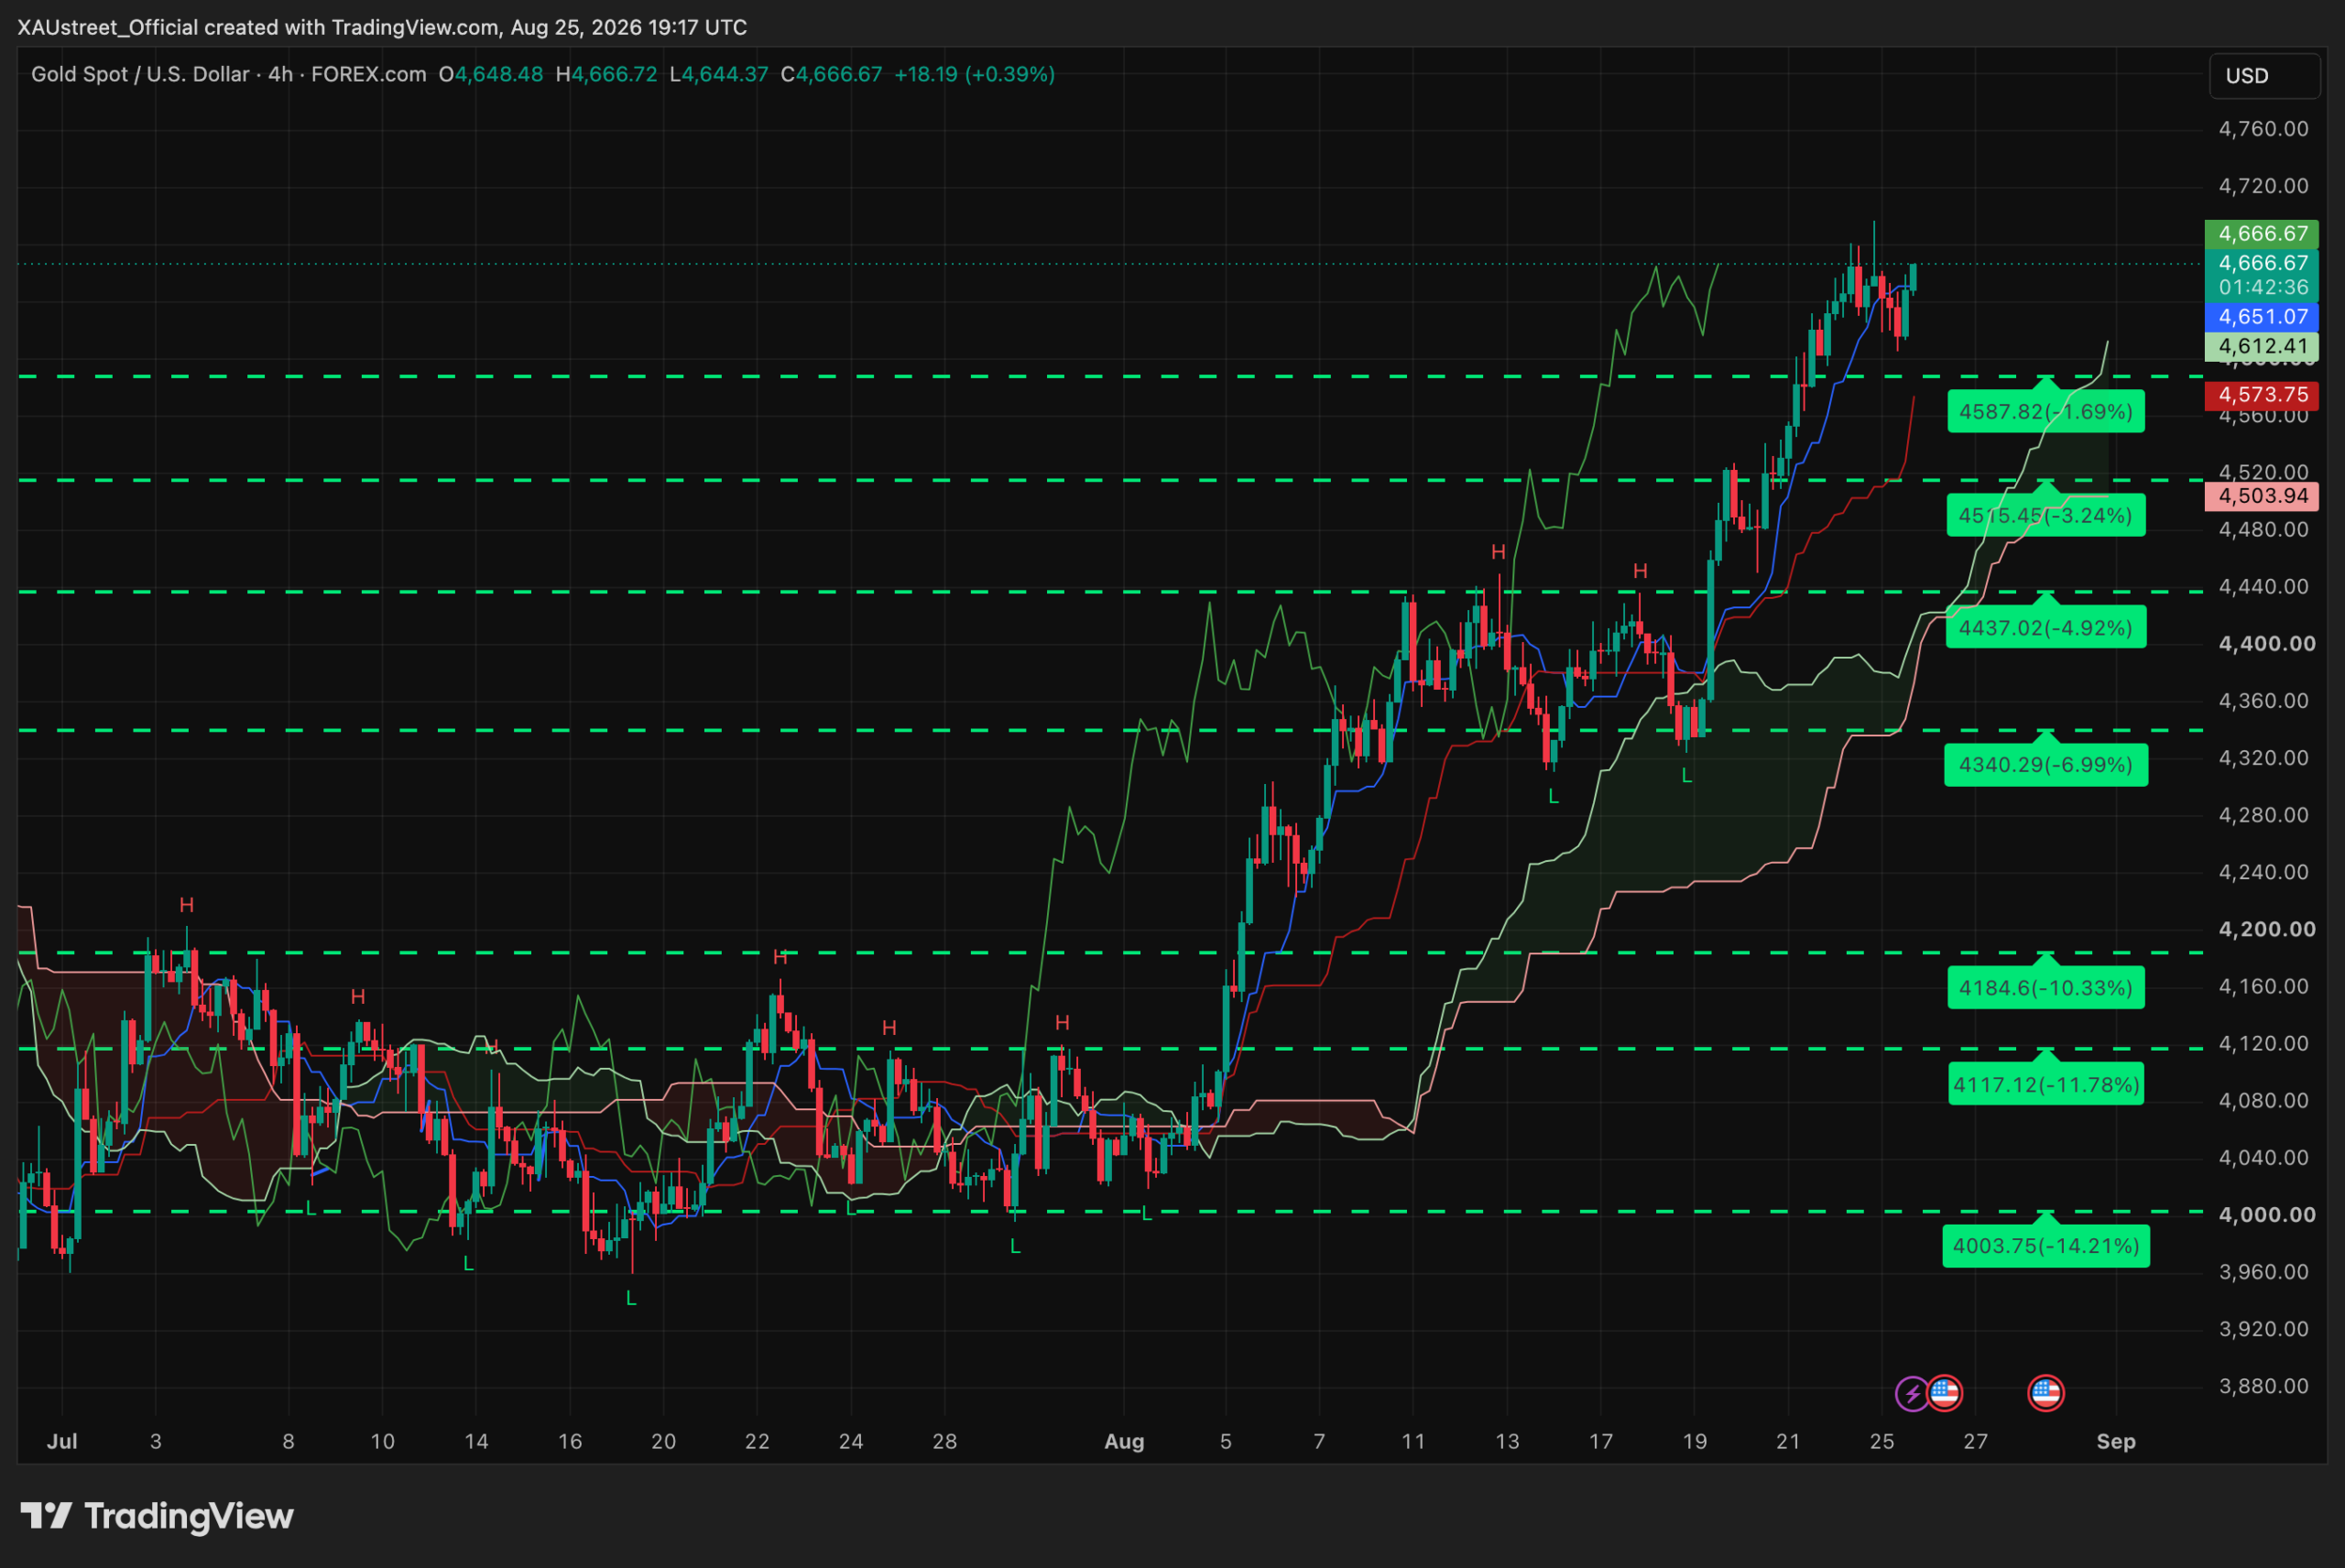
Task: Select the 4587.82(-1.69%) level label
Action: pos(2046,411)
